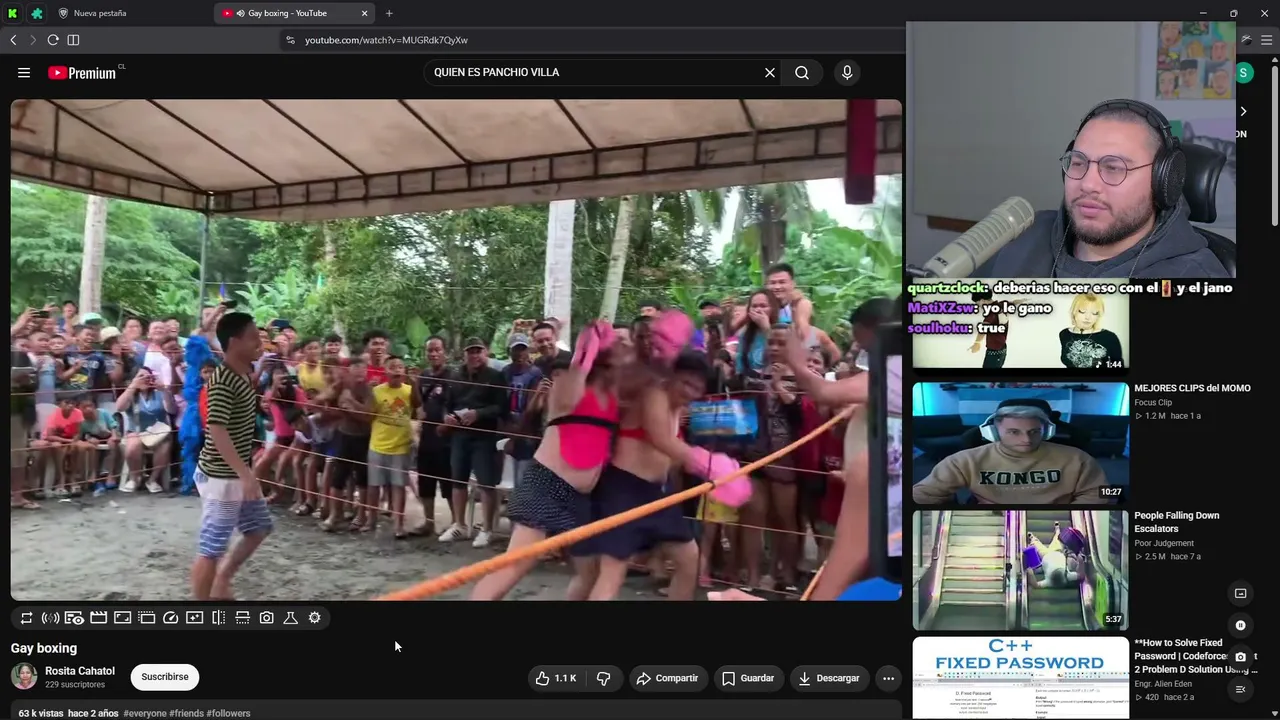Visit the Poor Judgement channel
The image size is (1280, 720).
[1164, 543]
